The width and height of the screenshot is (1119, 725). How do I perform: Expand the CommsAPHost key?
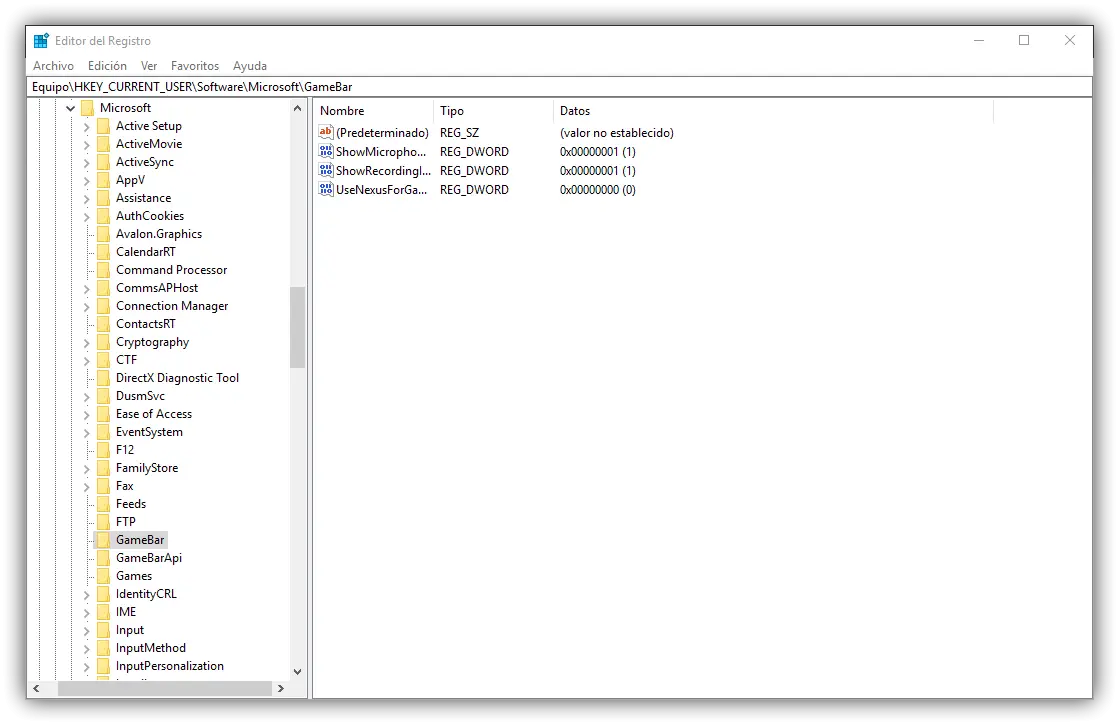tap(86, 288)
